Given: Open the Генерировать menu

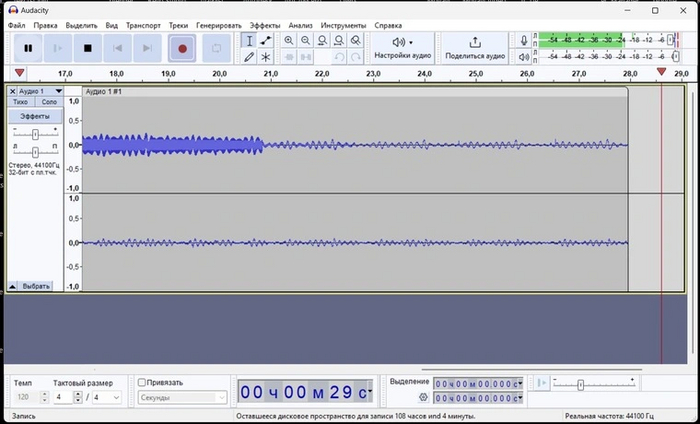Looking at the screenshot, I should [x=218, y=25].
